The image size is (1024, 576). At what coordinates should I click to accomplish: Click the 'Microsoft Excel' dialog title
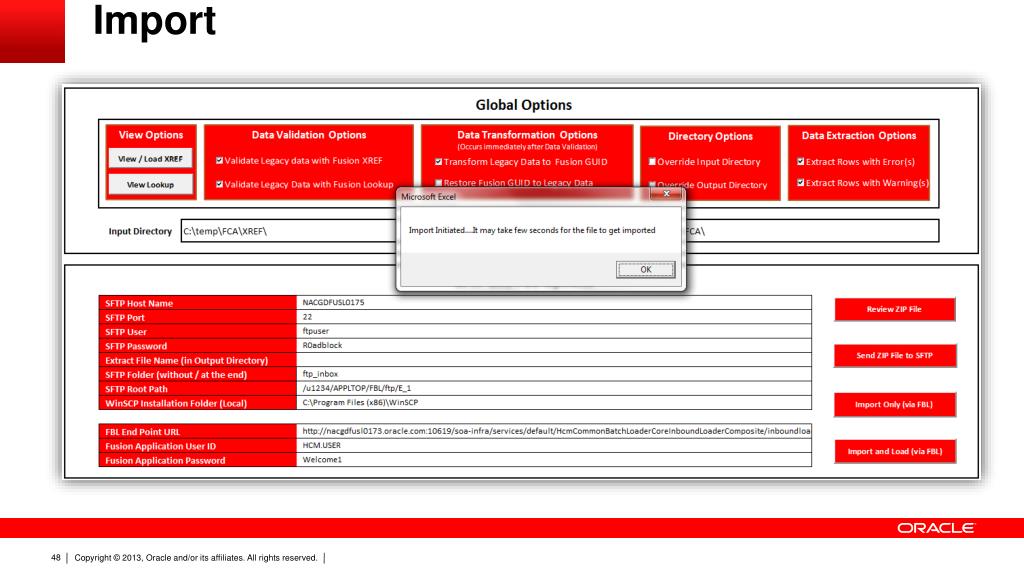click(428, 197)
